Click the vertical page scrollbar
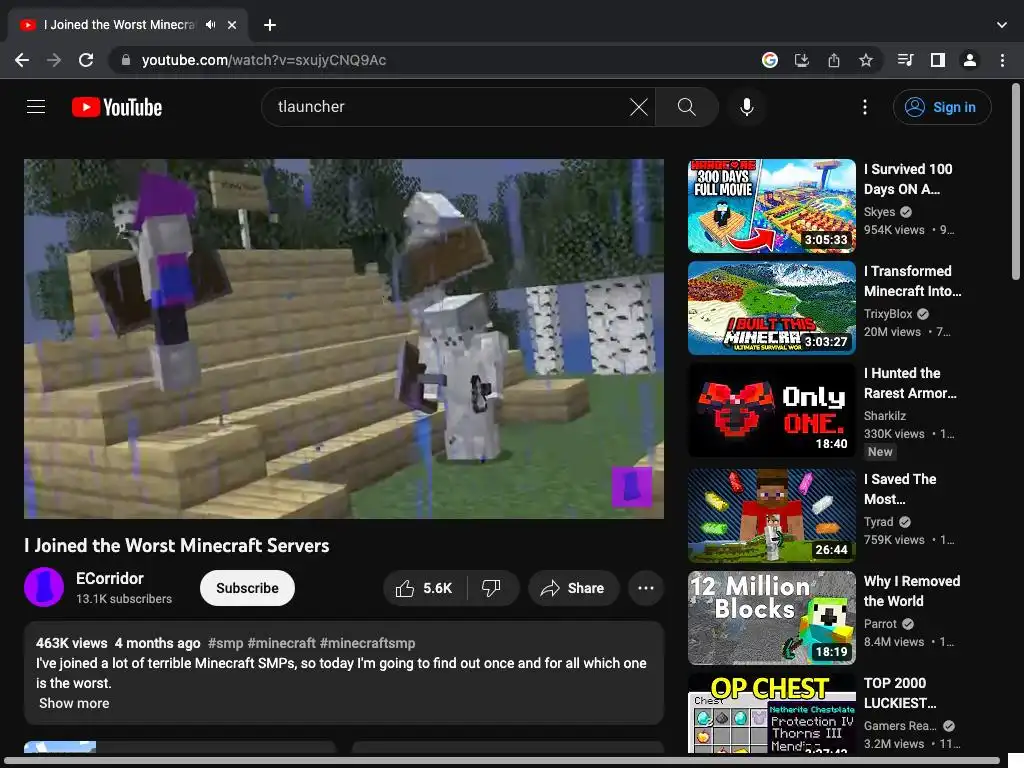 click(x=1016, y=182)
